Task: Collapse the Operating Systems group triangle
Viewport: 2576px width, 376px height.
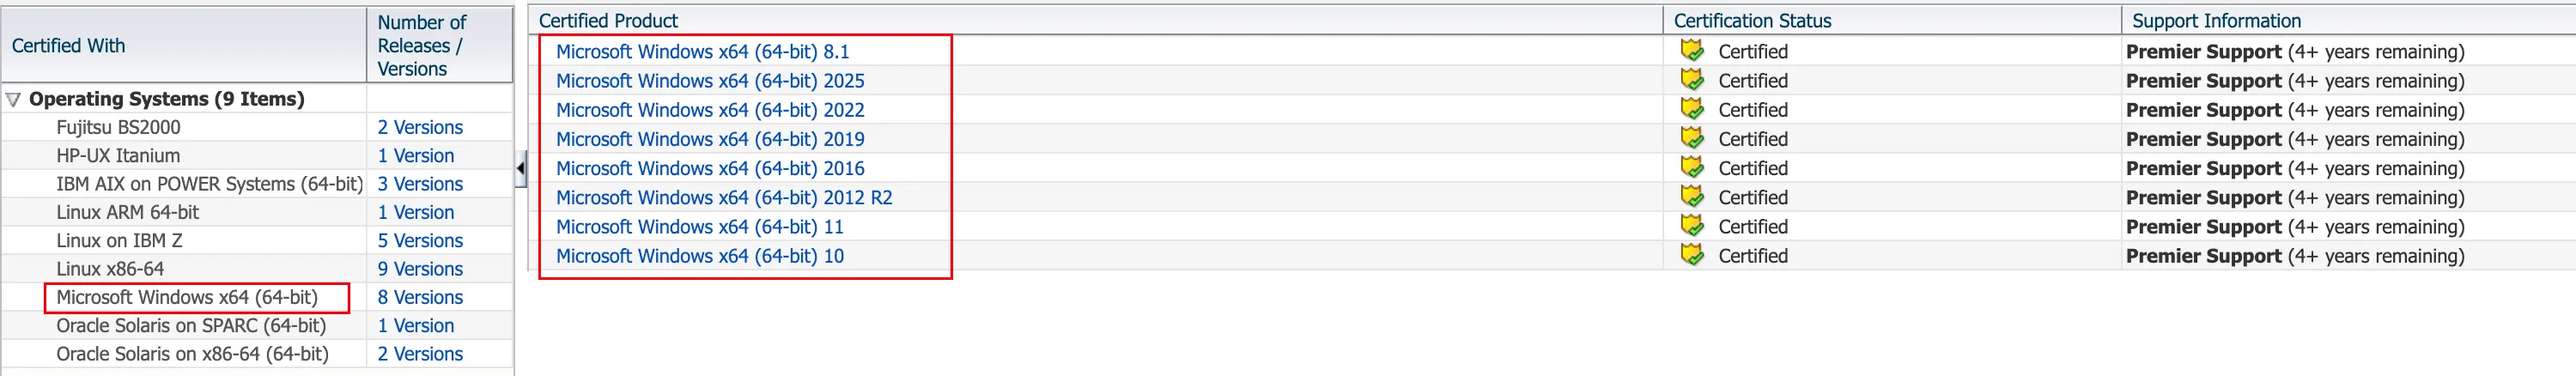Action: 14,99
